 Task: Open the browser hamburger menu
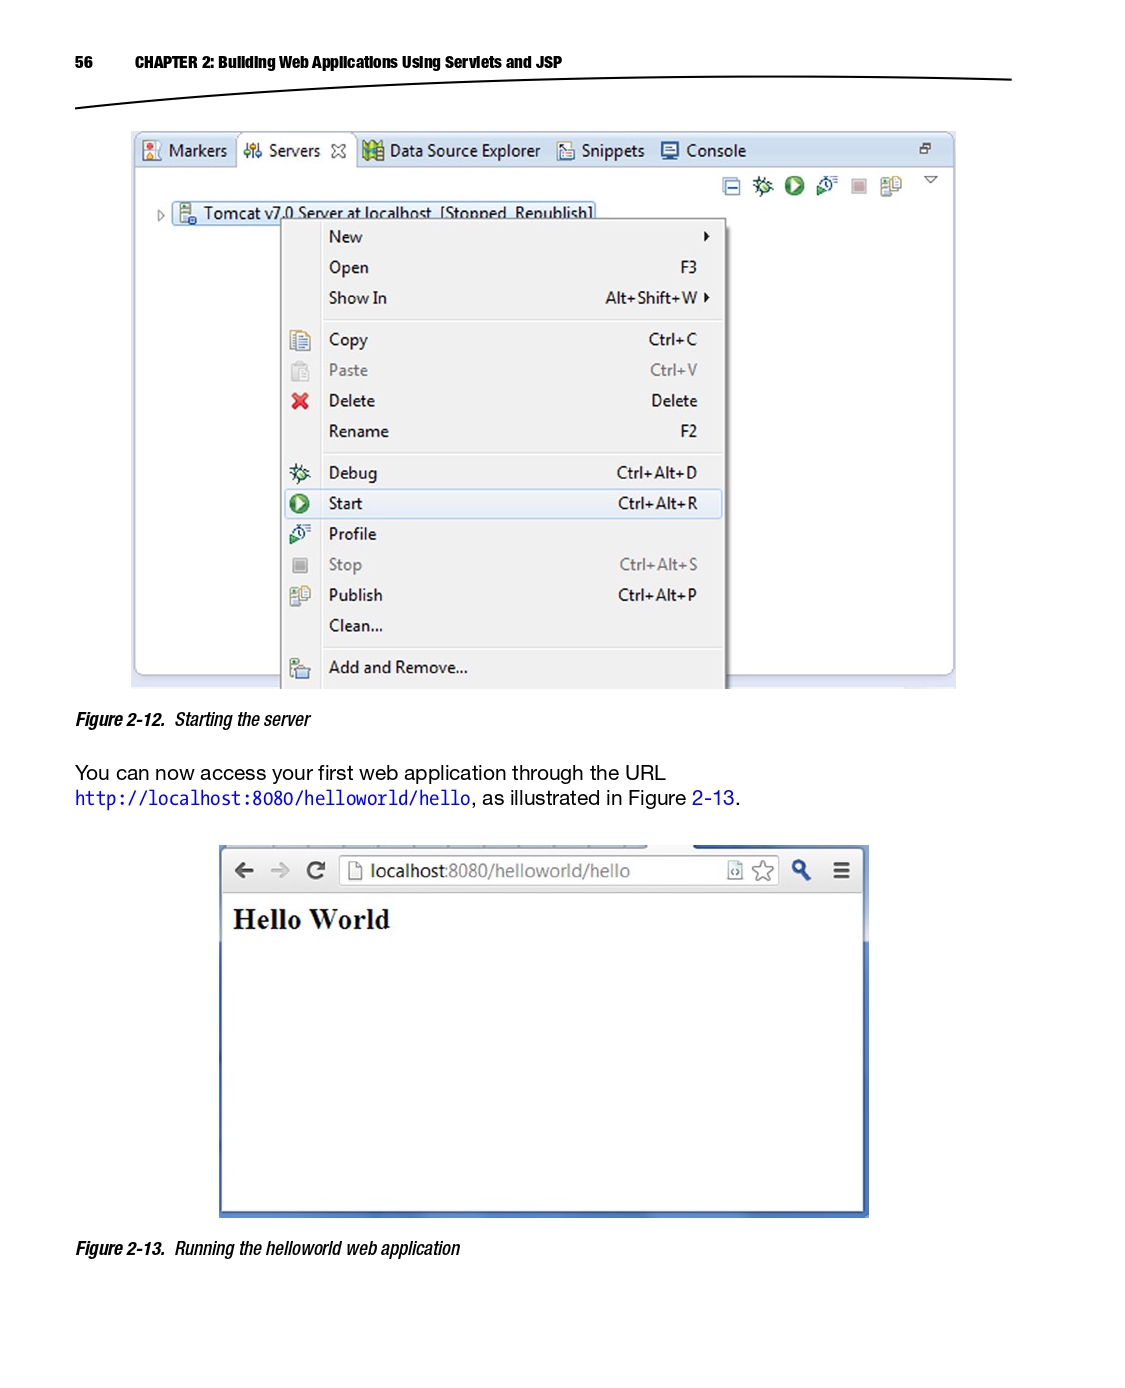pos(842,871)
